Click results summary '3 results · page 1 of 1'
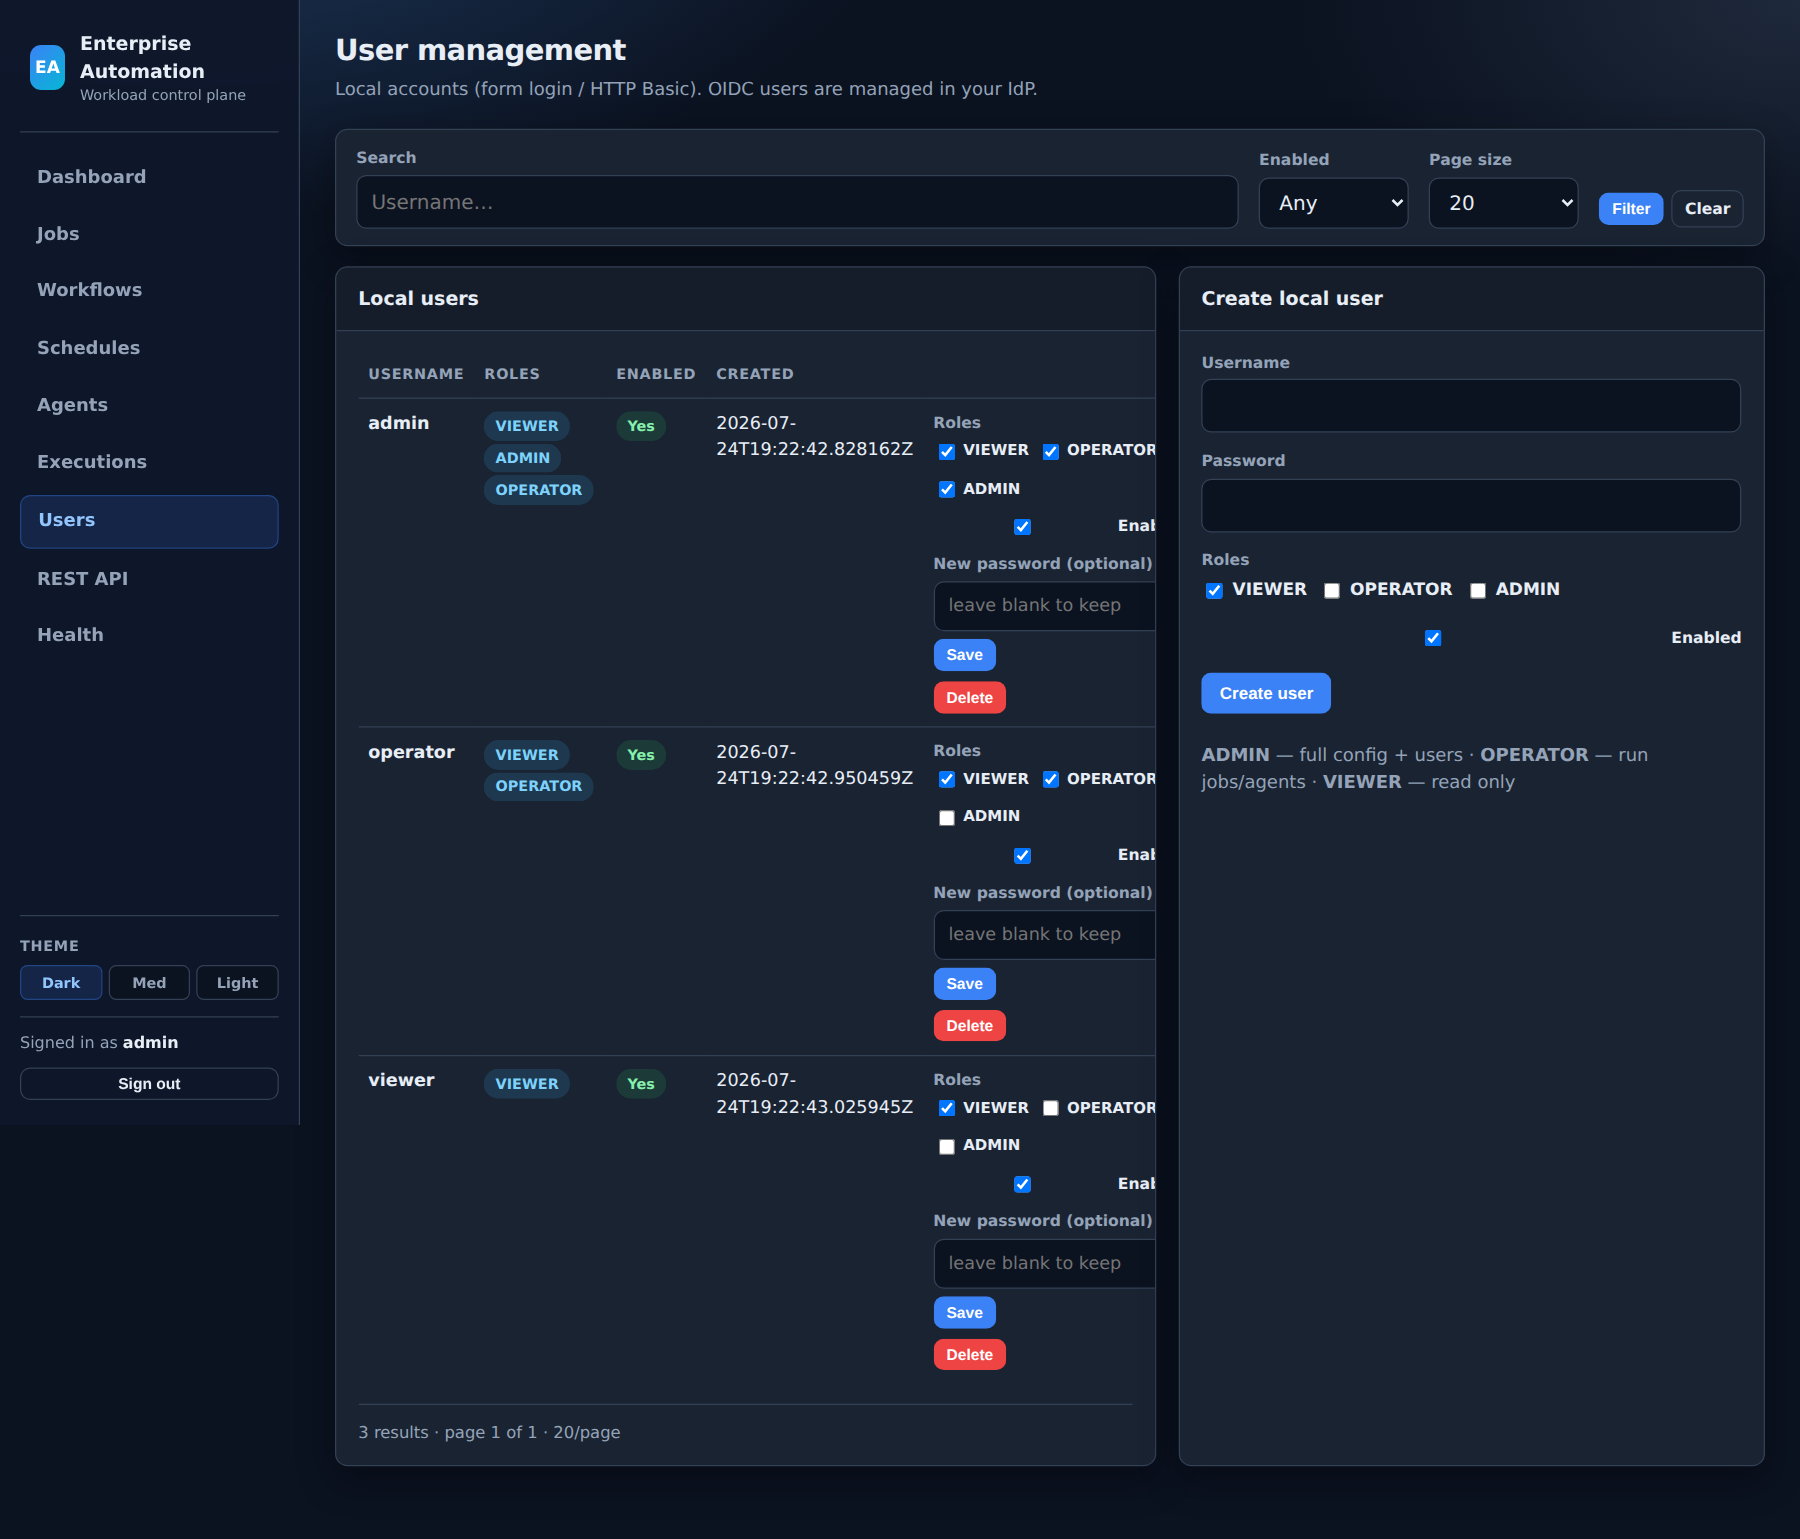Image resolution: width=1800 pixels, height=1539 pixels. click(448, 1433)
